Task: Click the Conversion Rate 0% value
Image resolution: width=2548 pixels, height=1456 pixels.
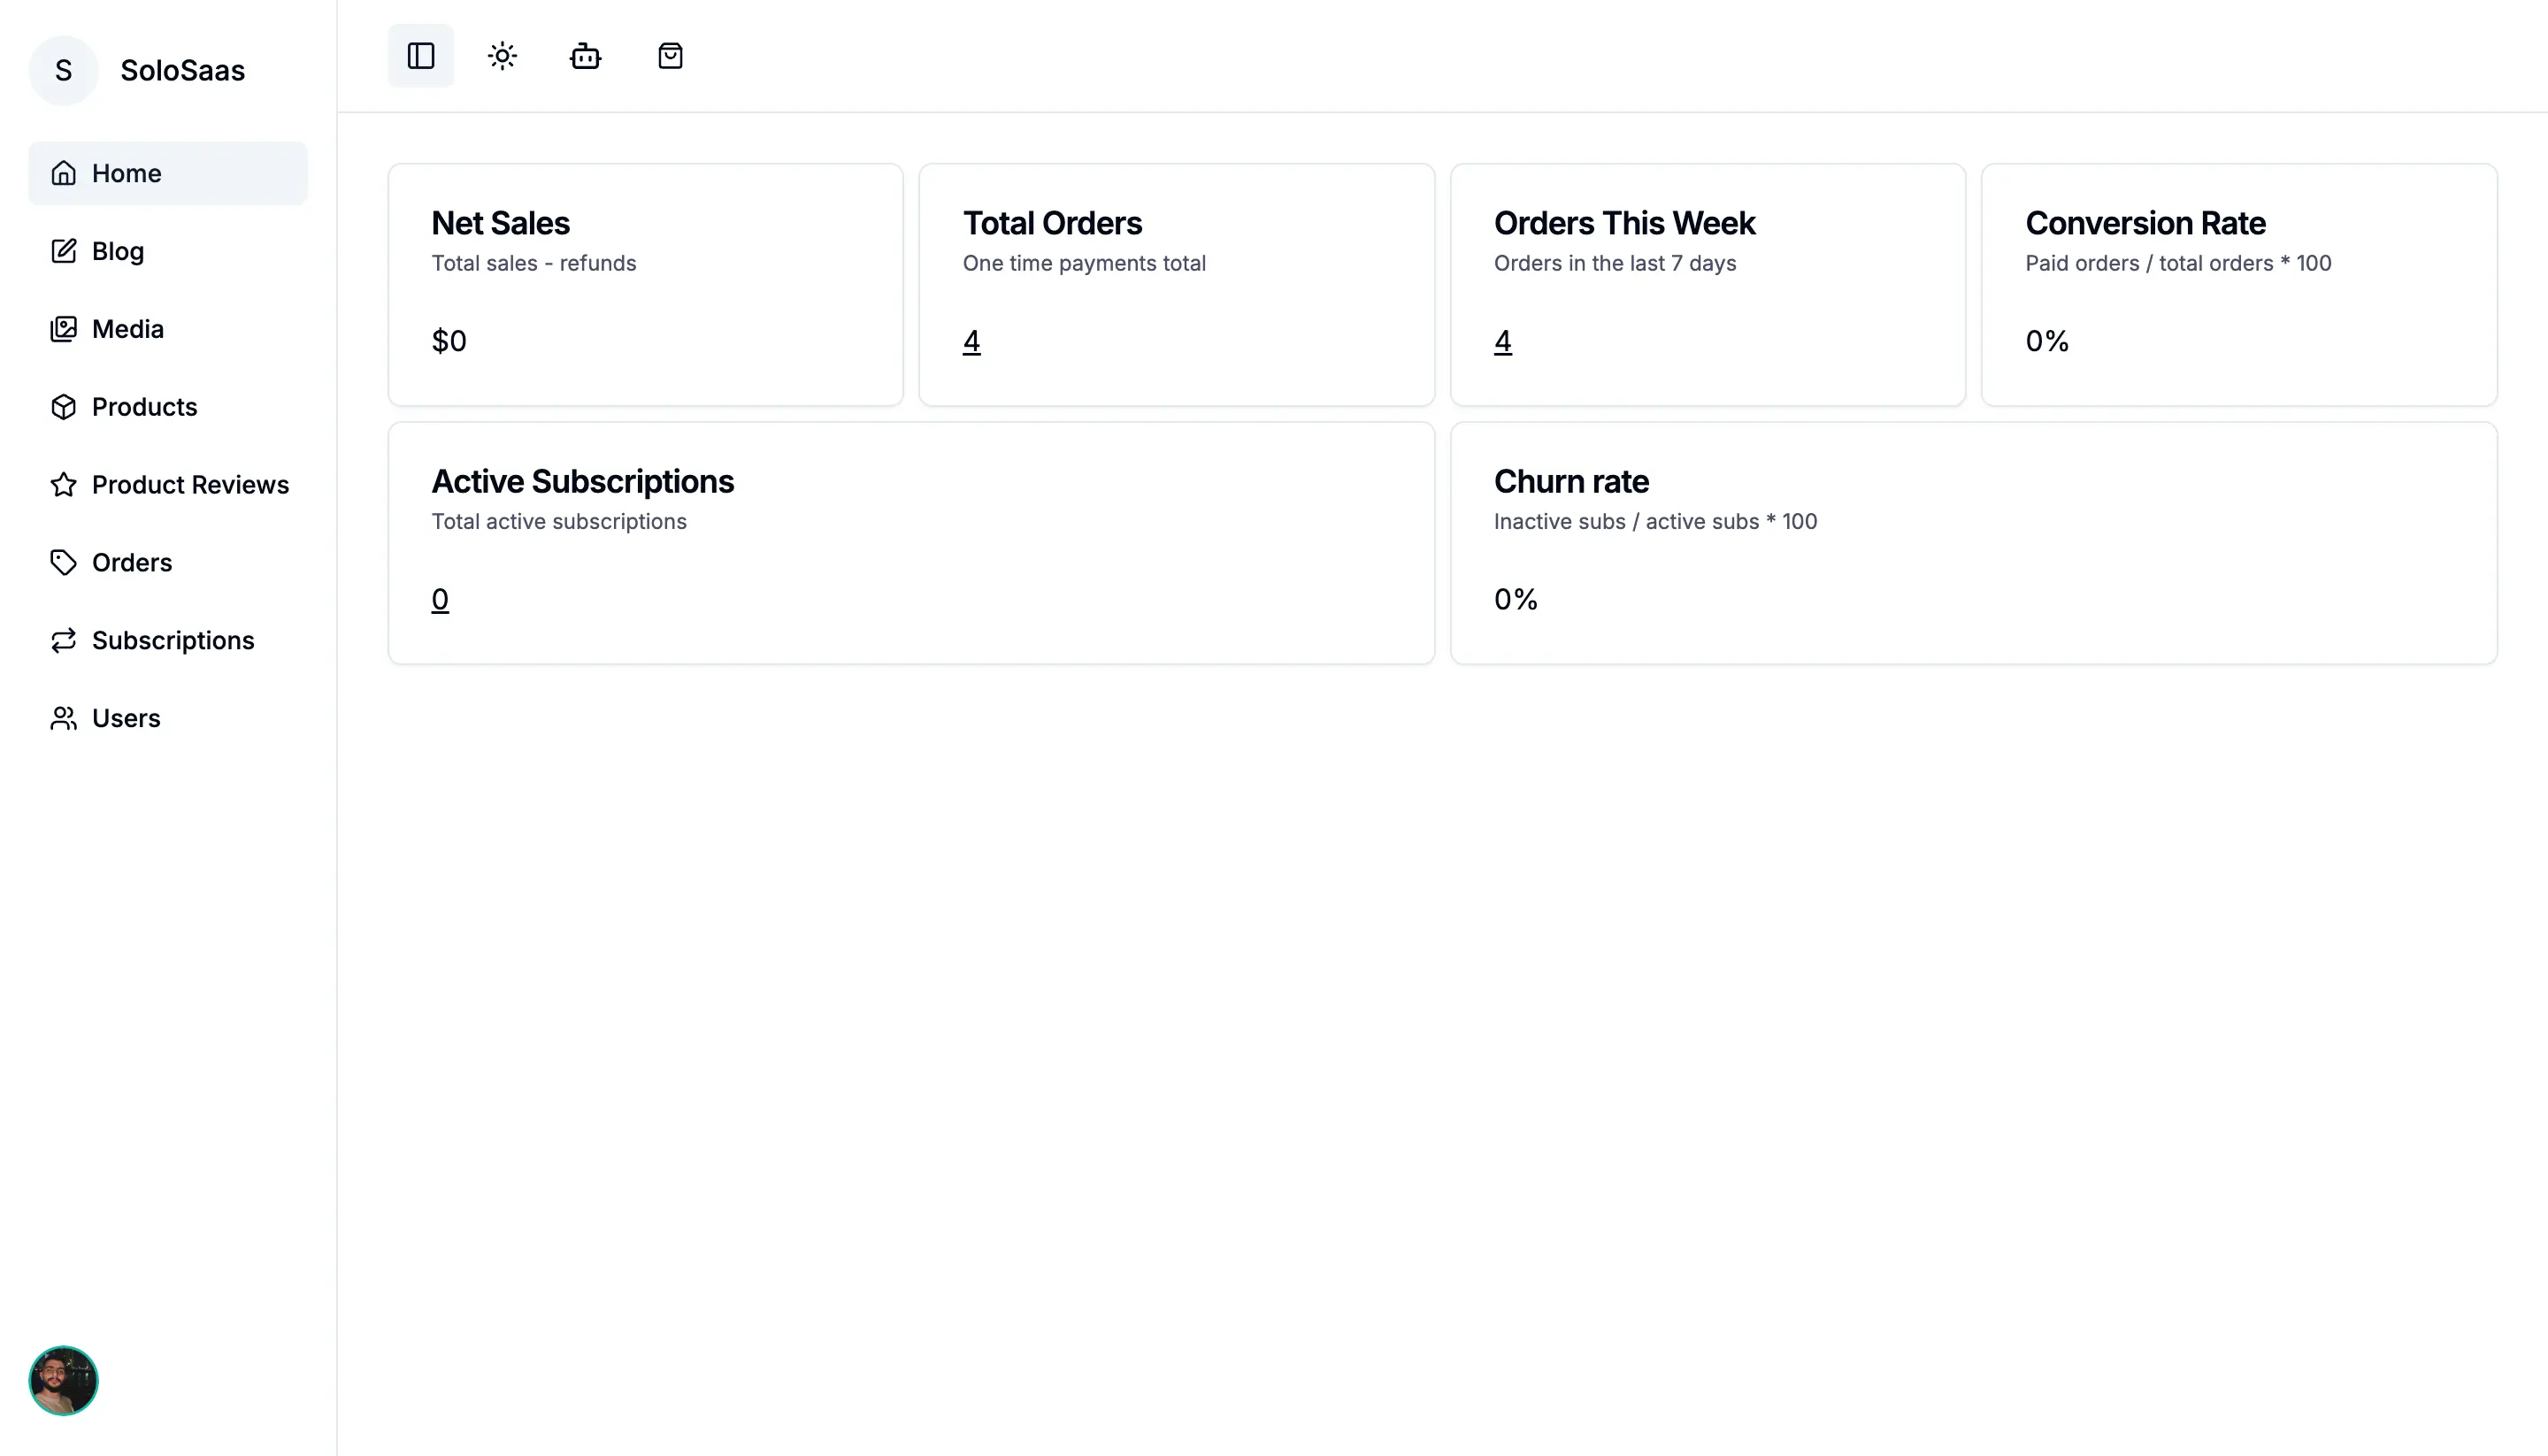Action: [x=2047, y=342]
